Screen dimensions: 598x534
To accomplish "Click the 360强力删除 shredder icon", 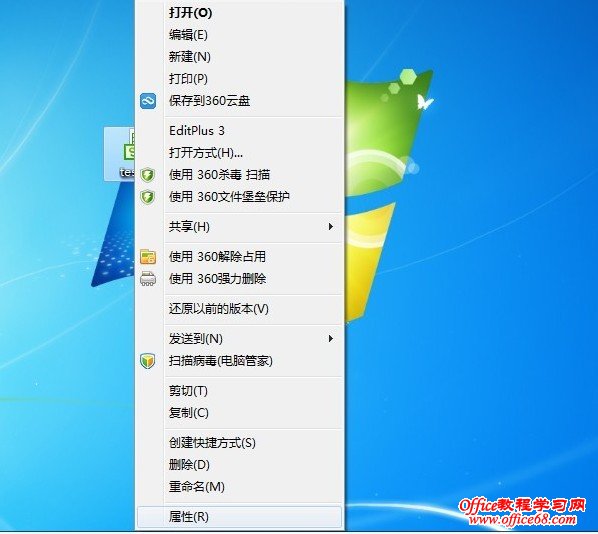I will click(x=148, y=279).
